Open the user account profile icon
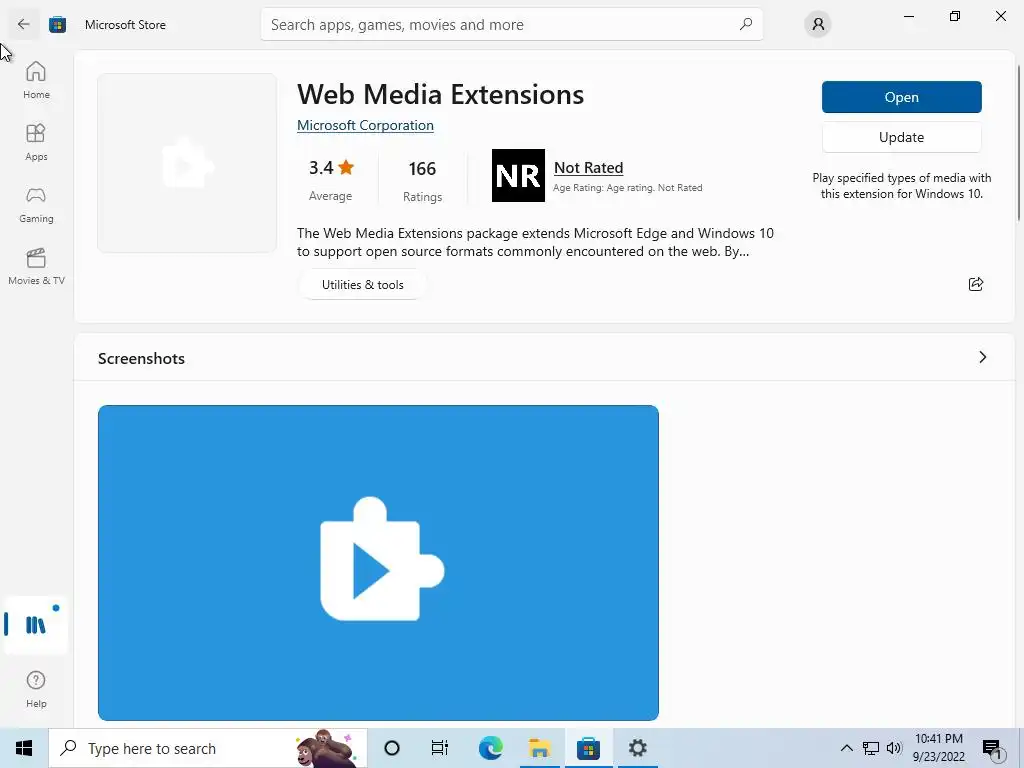The height and width of the screenshot is (768, 1024). pos(818,25)
